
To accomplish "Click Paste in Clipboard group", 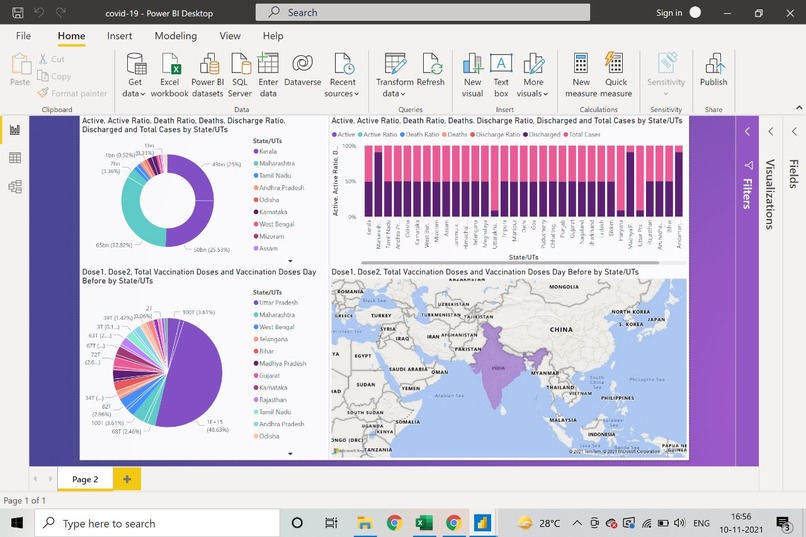I will [20, 69].
